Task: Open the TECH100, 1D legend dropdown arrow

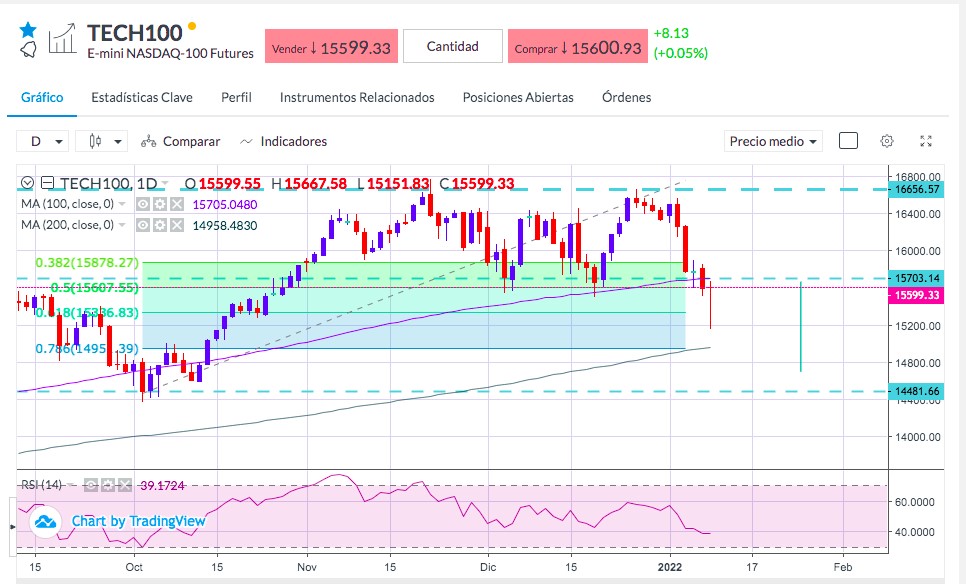Action: click(164, 184)
